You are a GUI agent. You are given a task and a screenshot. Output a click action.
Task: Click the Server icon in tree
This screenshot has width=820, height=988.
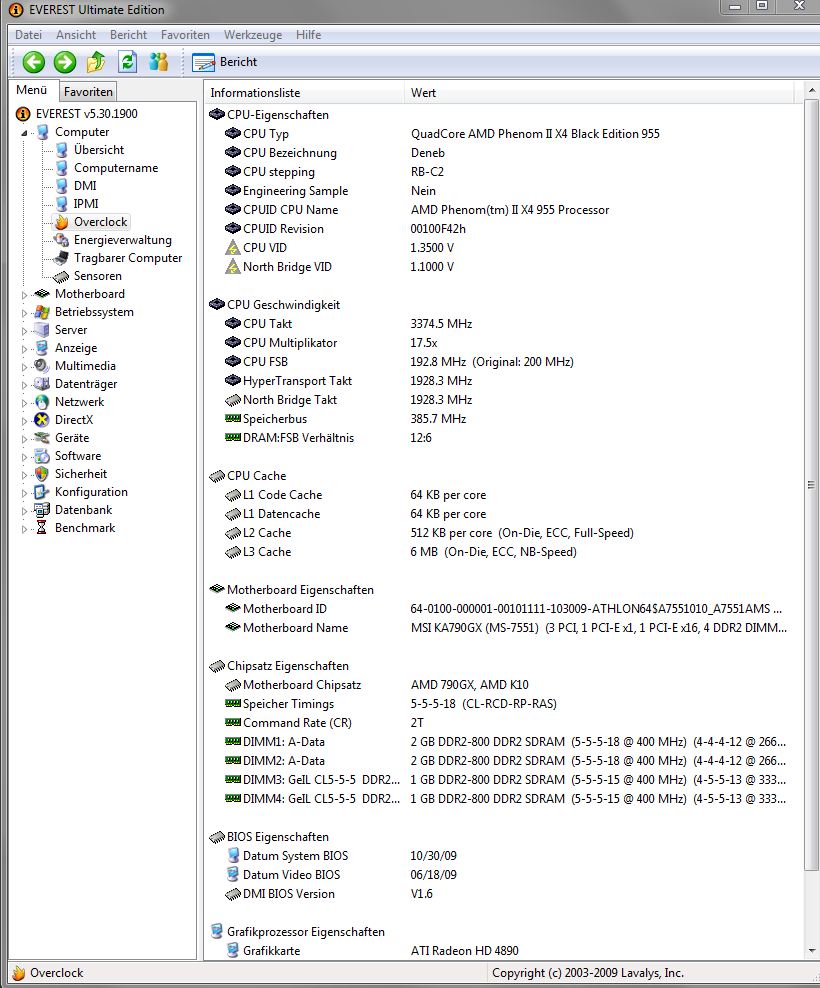point(42,330)
